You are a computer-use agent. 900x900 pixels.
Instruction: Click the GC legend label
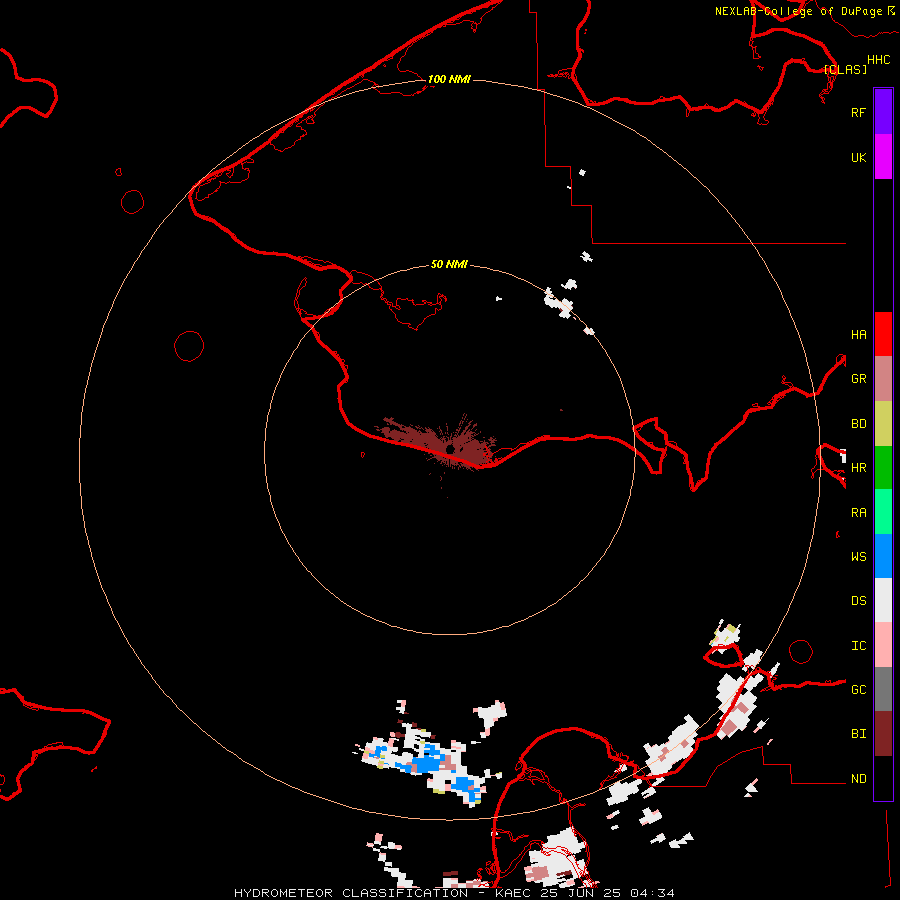click(858, 690)
